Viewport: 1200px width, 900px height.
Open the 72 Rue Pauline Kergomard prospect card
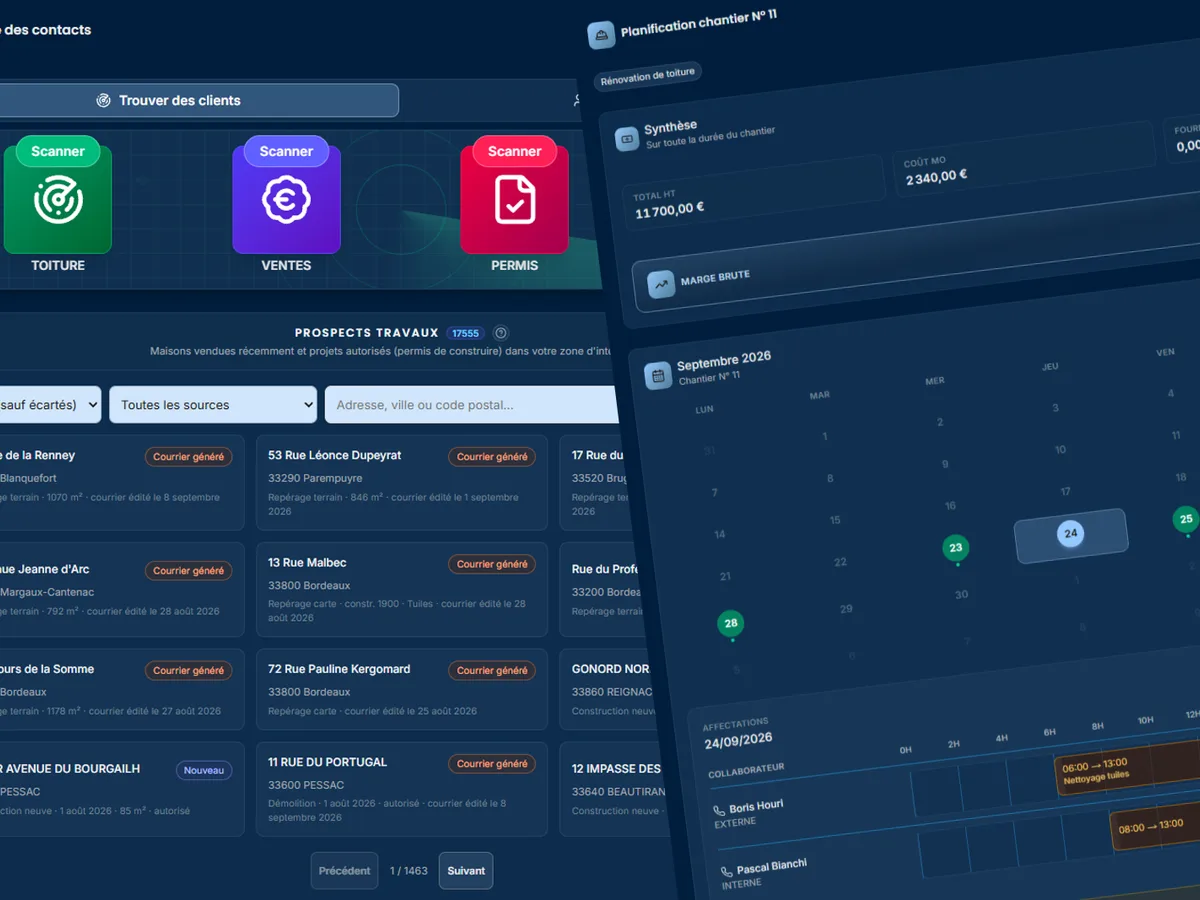tap(402, 689)
